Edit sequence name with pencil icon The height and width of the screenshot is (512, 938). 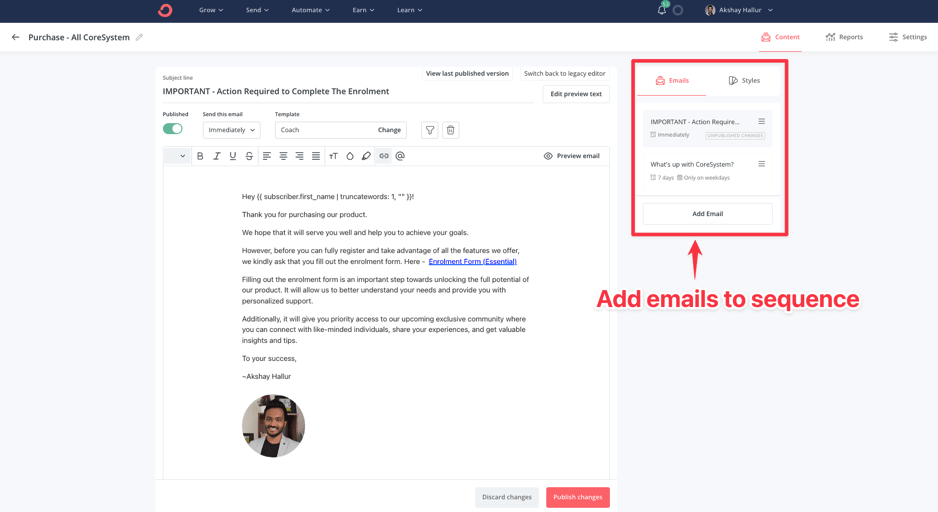(x=139, y=37)
